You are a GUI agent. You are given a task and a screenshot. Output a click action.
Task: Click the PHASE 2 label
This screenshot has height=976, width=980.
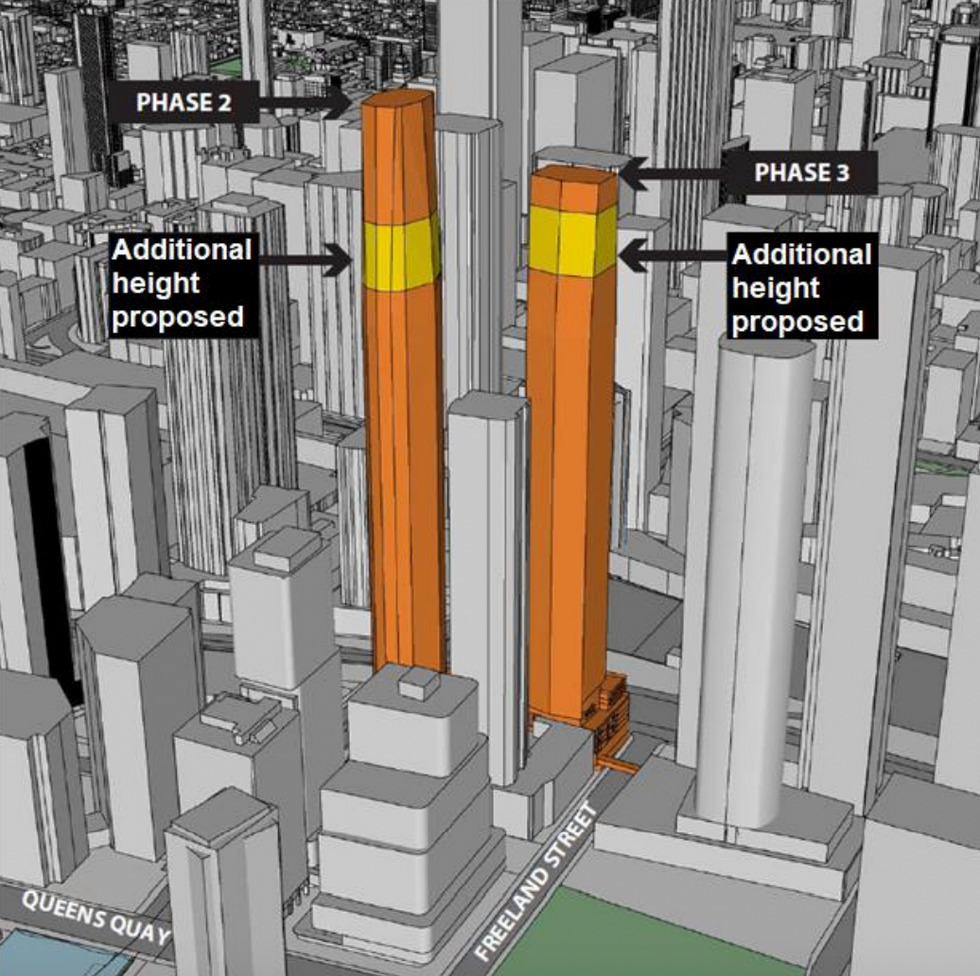tap(184, 102)
